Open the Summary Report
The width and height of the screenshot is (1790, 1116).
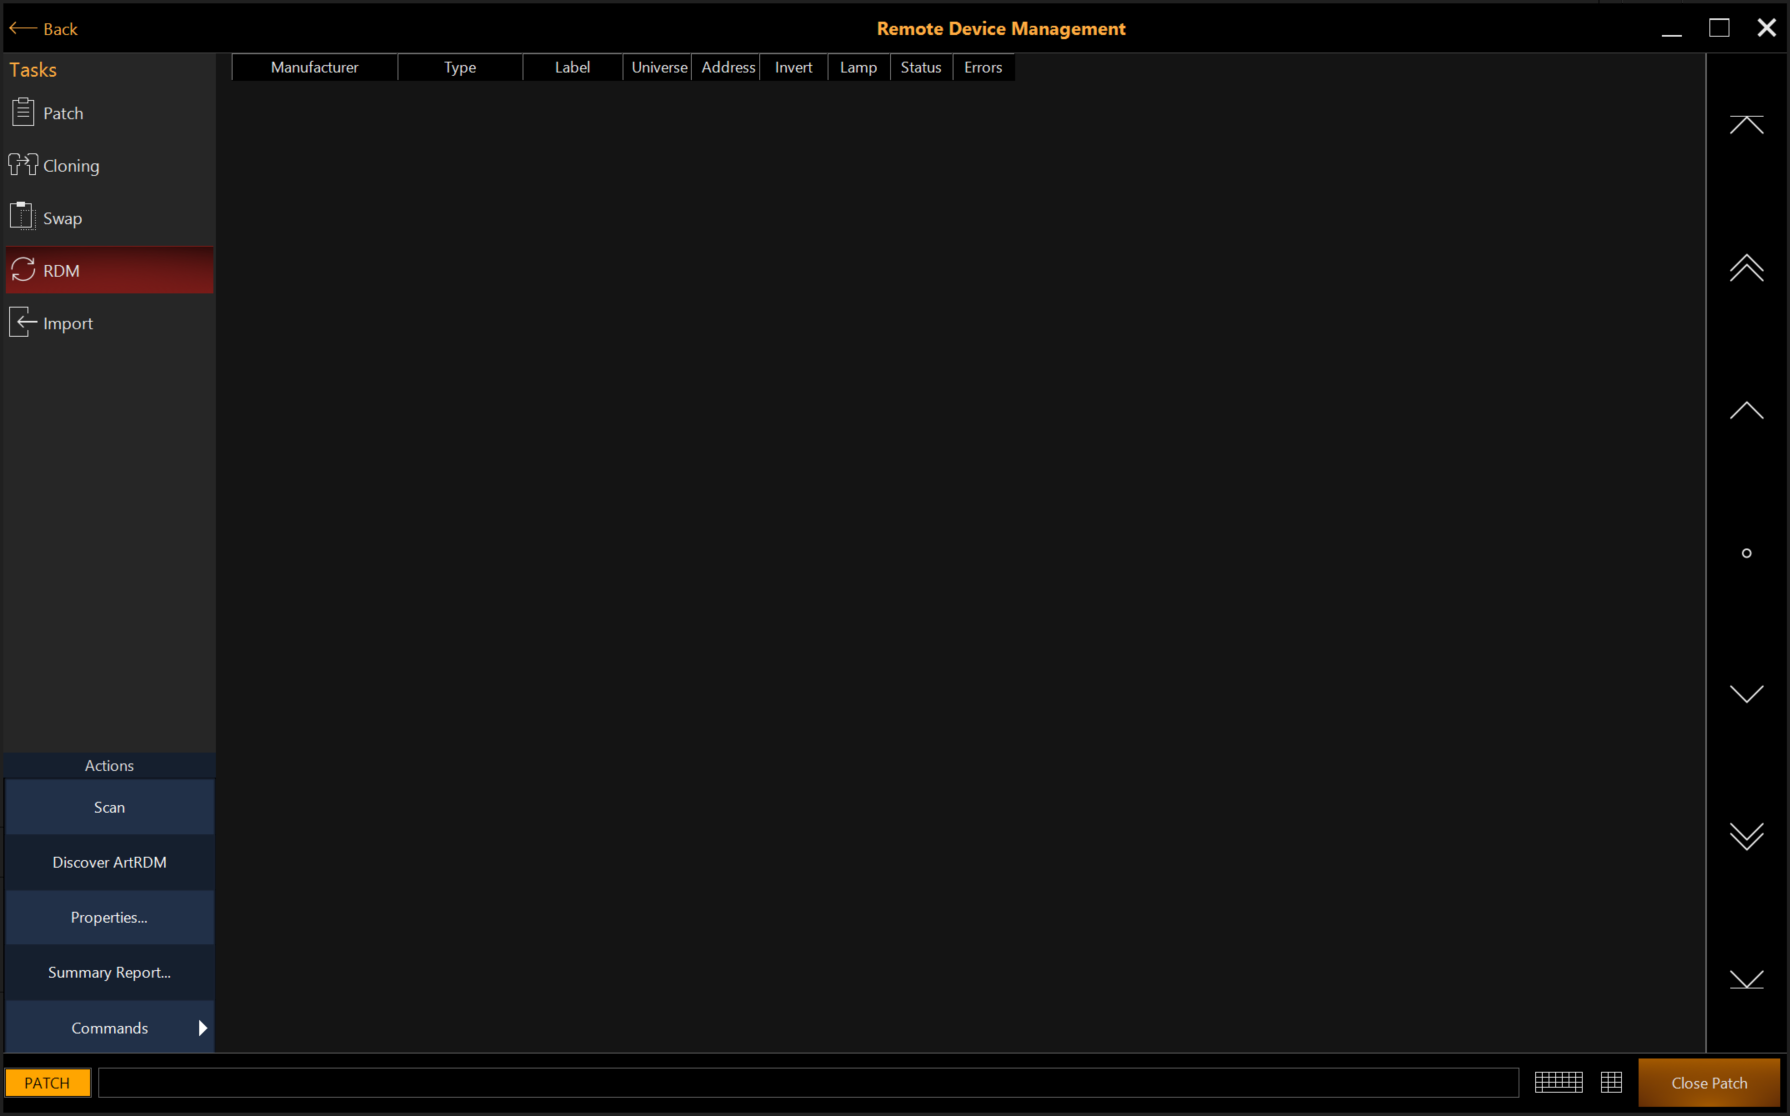109,972
